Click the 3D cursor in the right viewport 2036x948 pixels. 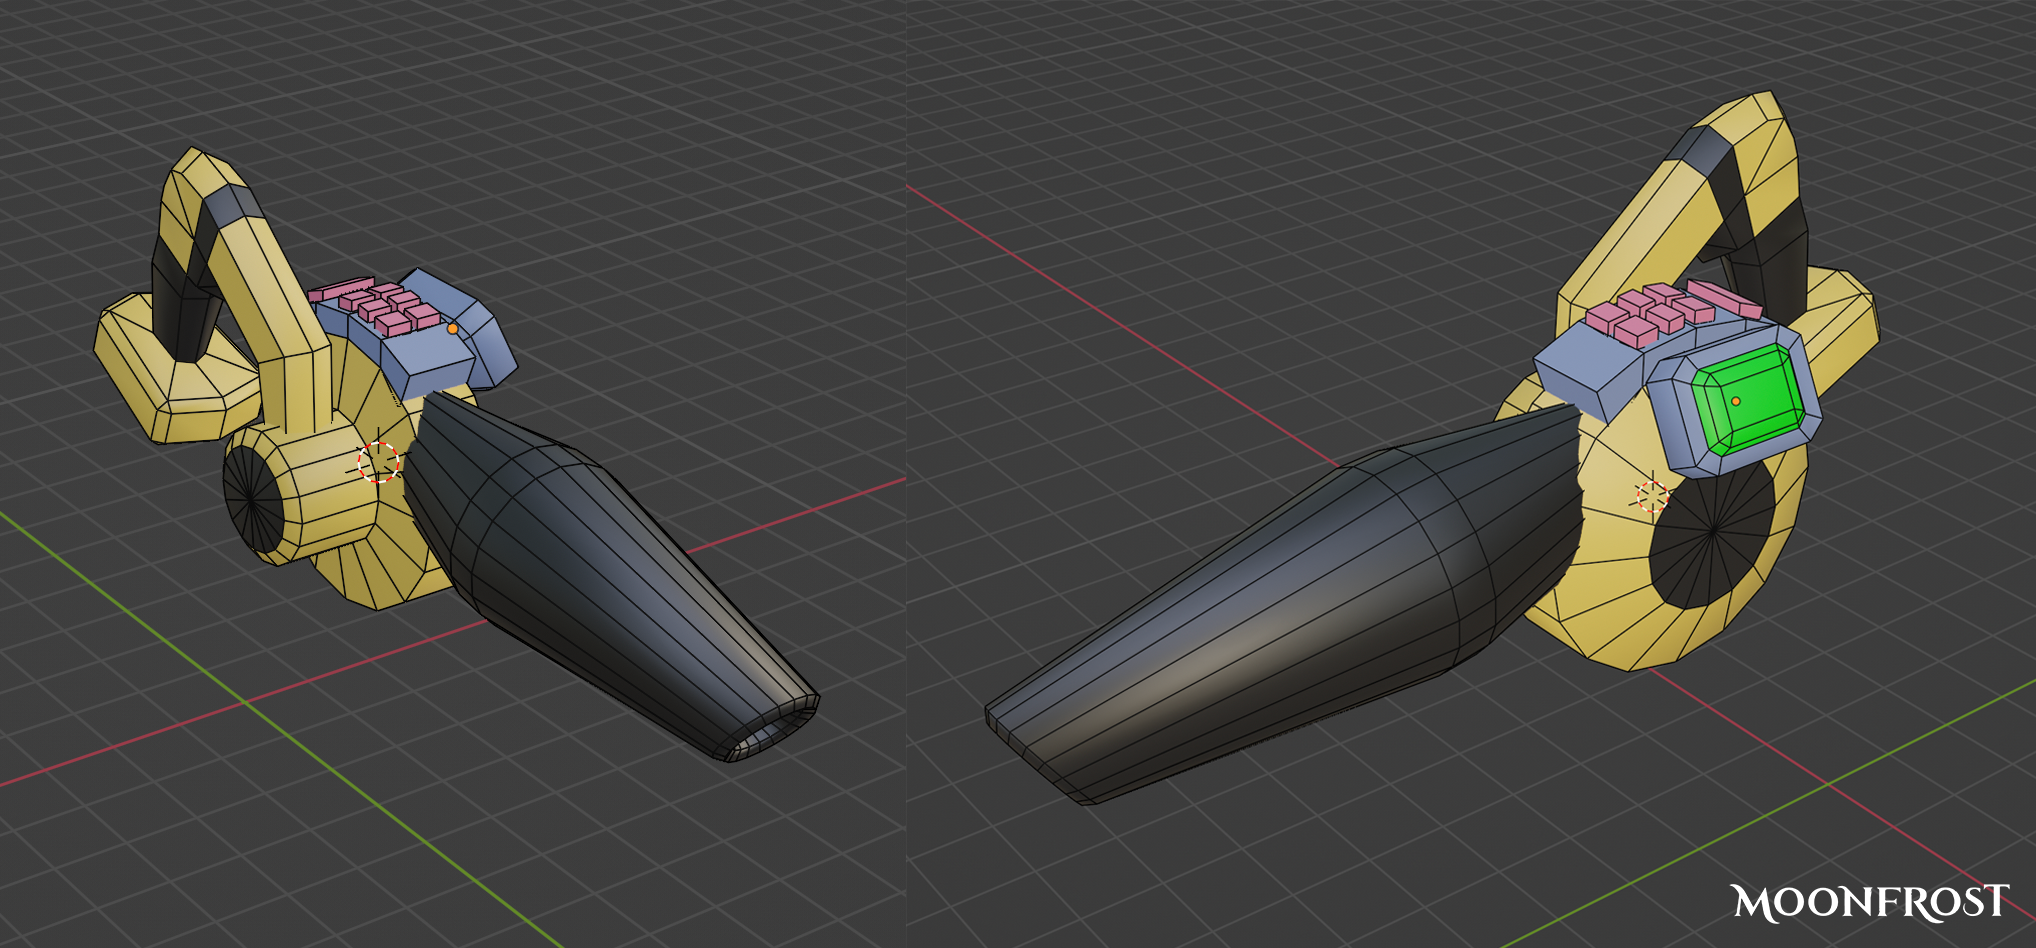click(x=1653, y=495)
